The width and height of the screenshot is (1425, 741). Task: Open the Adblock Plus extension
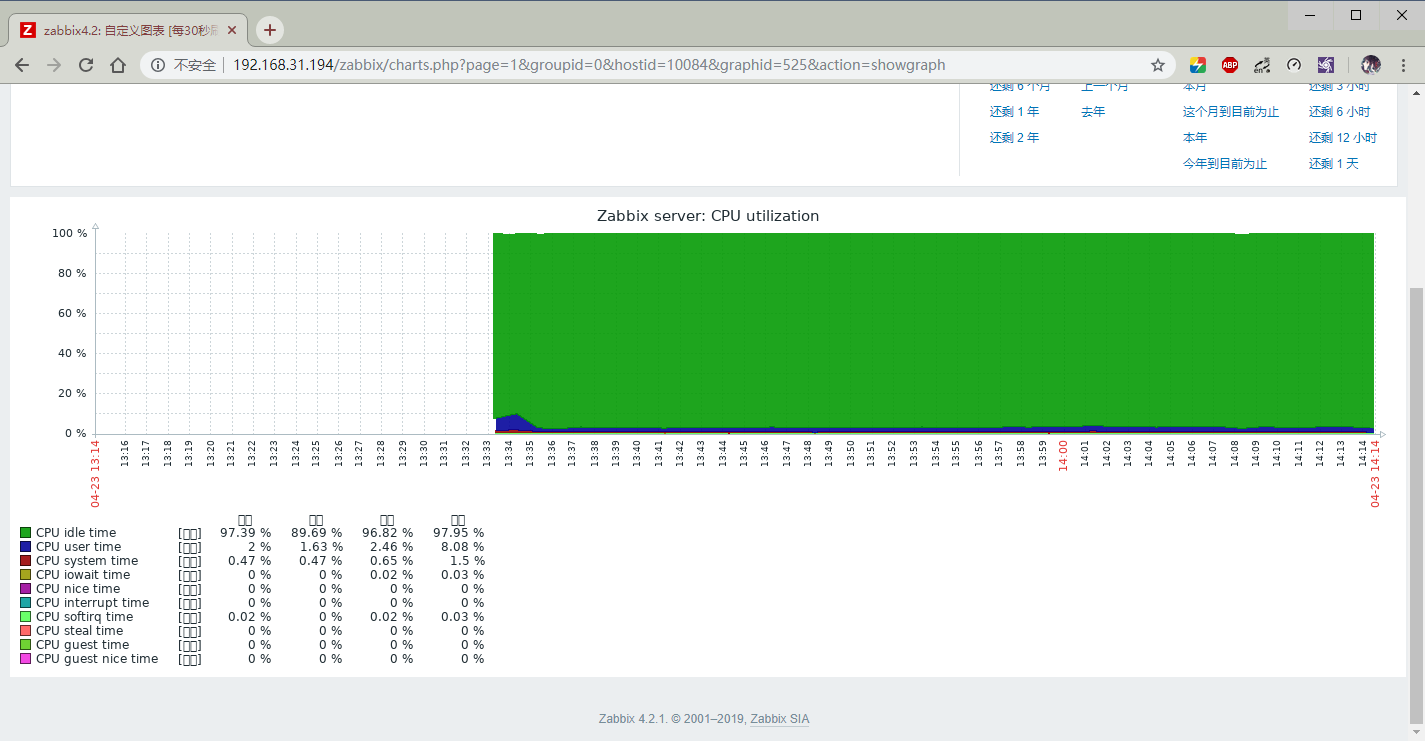[x=1230, y=65]
